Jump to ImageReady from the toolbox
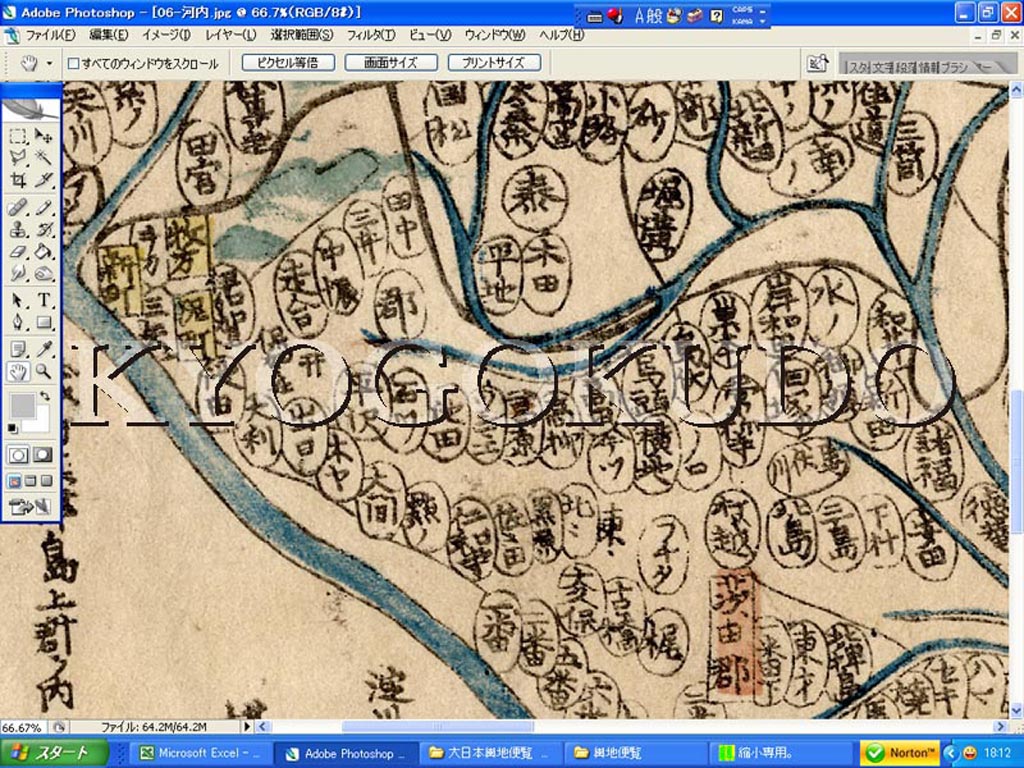The width and height of the screenshot is (1024, 768). (x=30, y=507)
